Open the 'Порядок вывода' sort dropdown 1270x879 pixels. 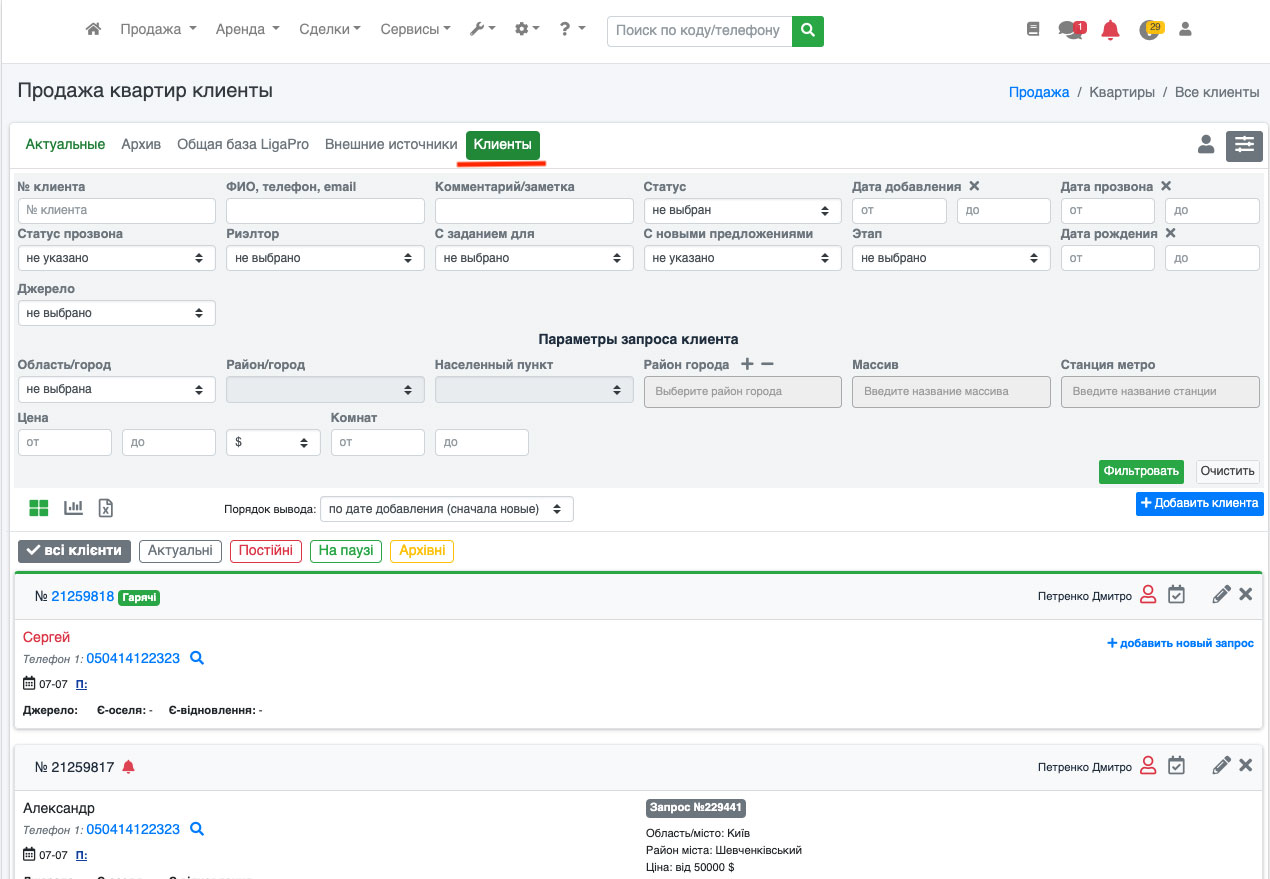tap(446, 509)
